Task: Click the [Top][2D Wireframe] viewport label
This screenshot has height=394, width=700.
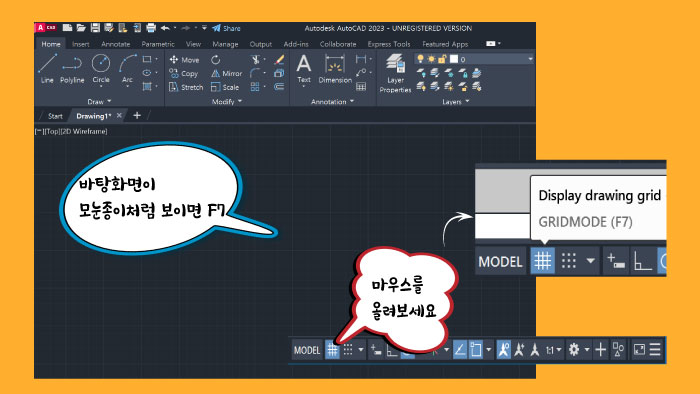Action: pos(71,131)
